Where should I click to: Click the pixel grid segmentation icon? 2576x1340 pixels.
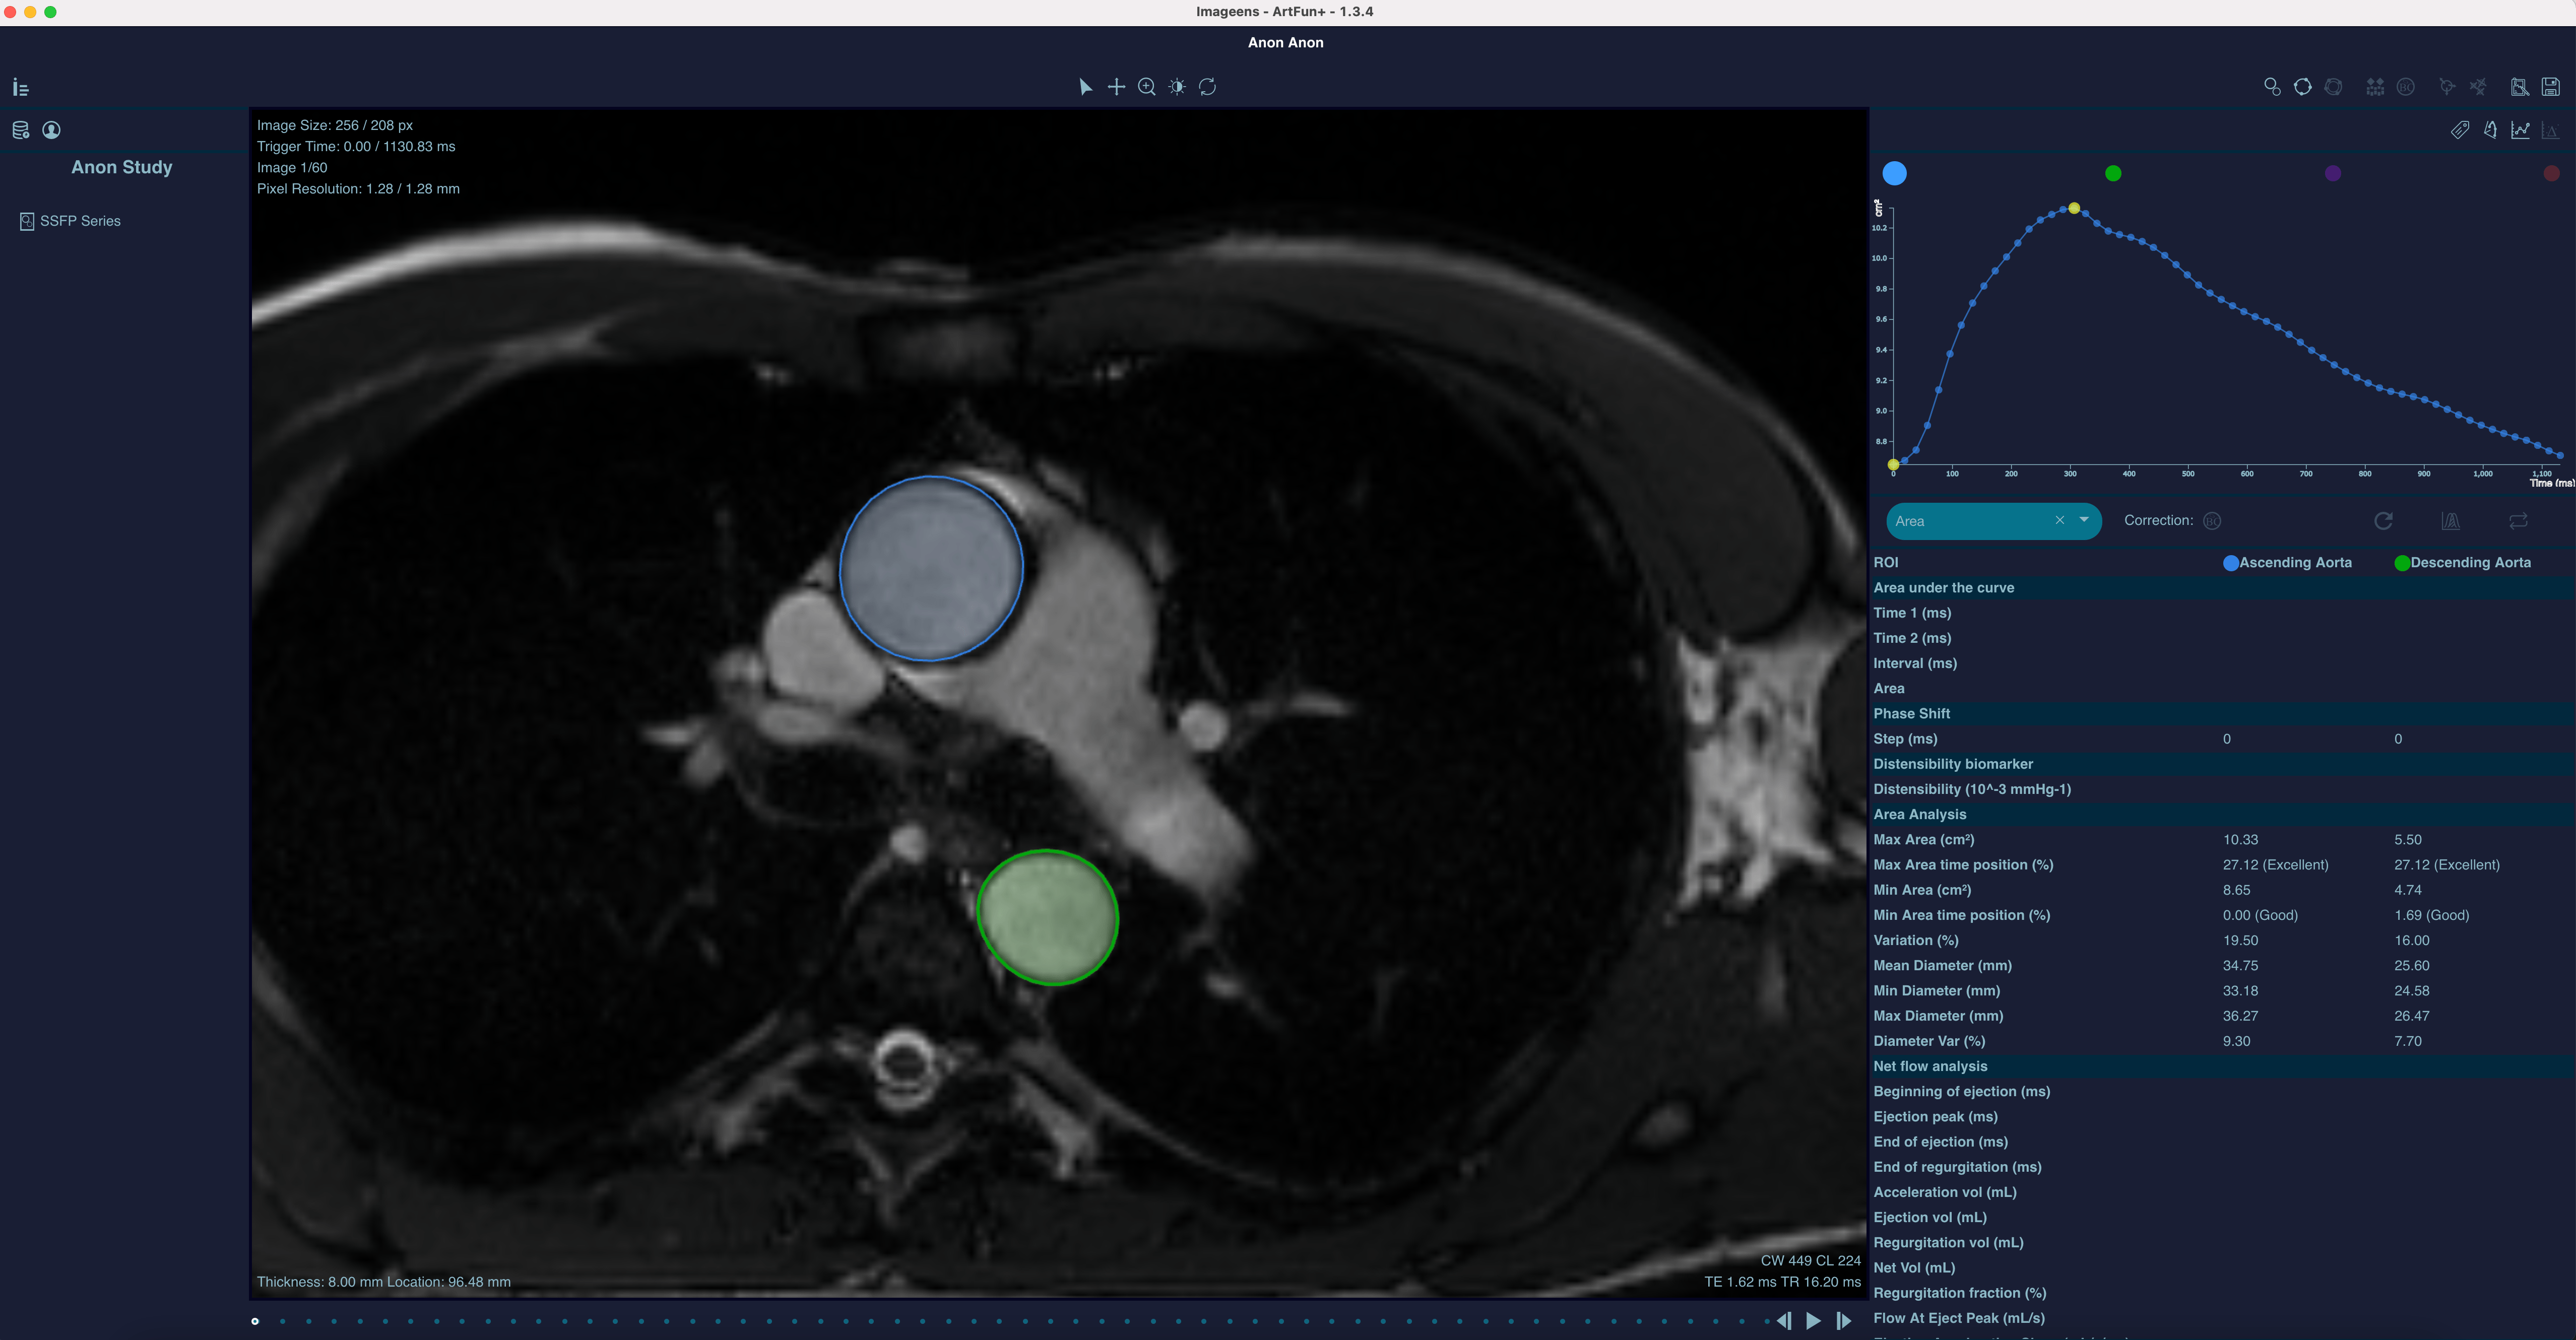coord(2375,87)
